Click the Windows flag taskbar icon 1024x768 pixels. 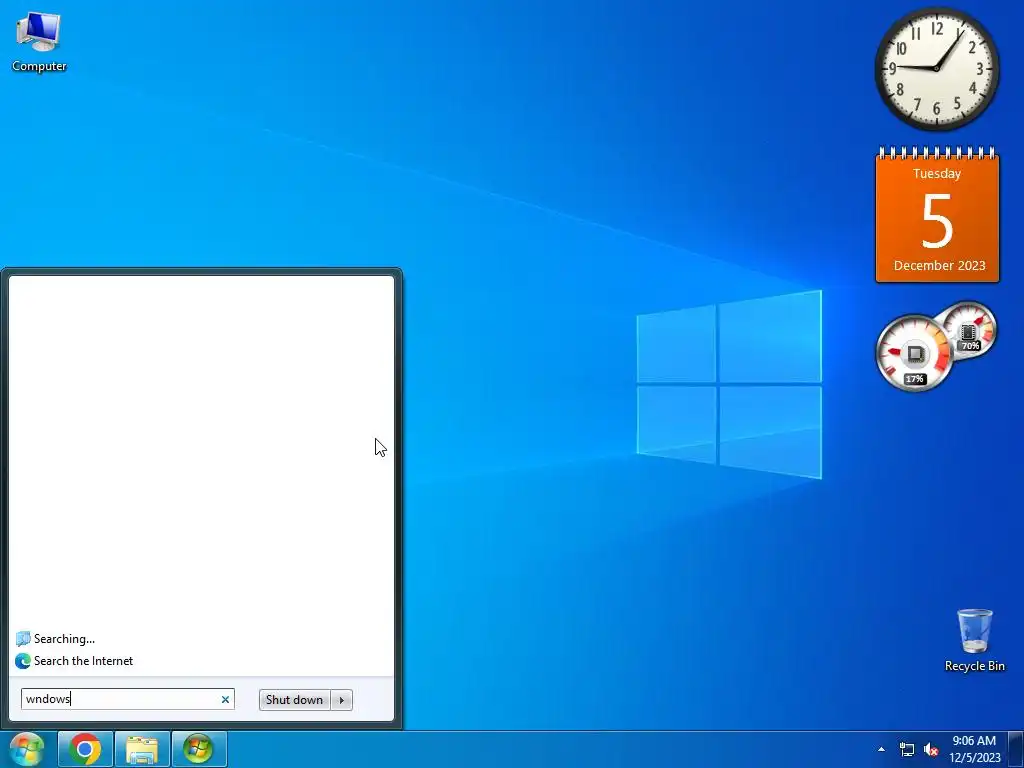coord(199,749)
